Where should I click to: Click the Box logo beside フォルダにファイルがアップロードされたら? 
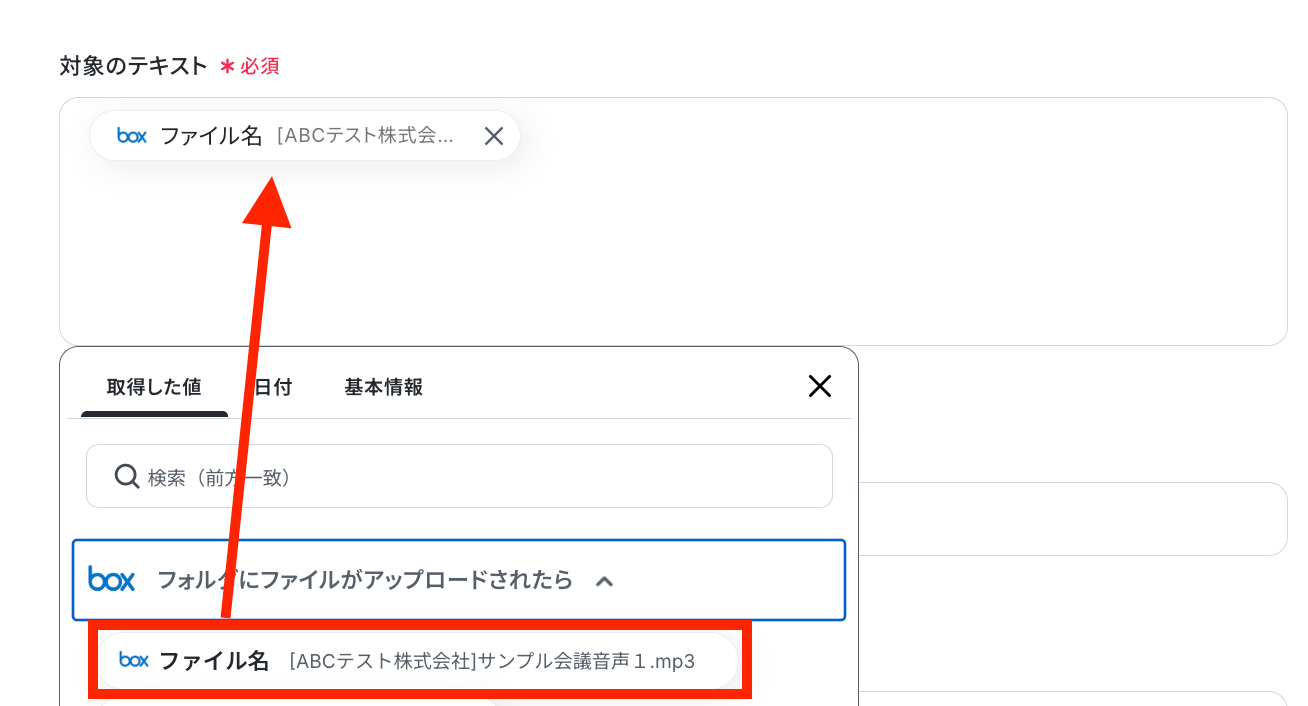112,579
